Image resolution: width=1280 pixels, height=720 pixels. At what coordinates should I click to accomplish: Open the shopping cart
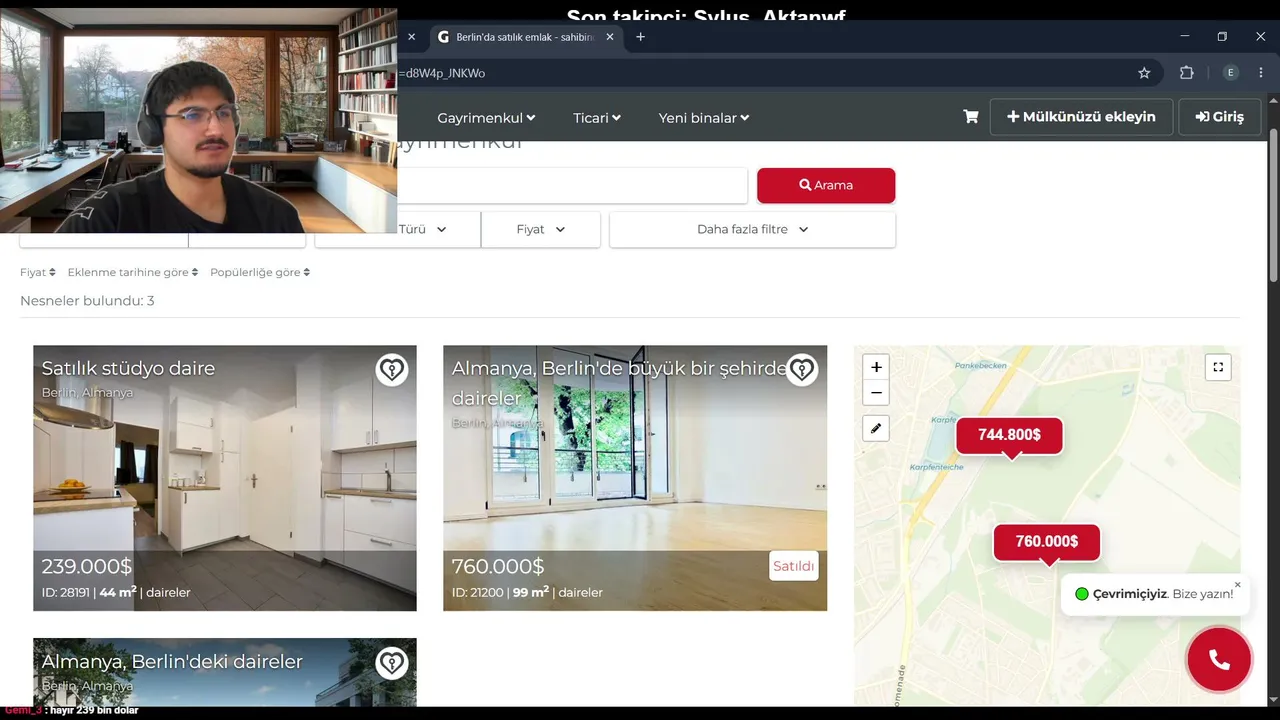[x=970, y=117]
